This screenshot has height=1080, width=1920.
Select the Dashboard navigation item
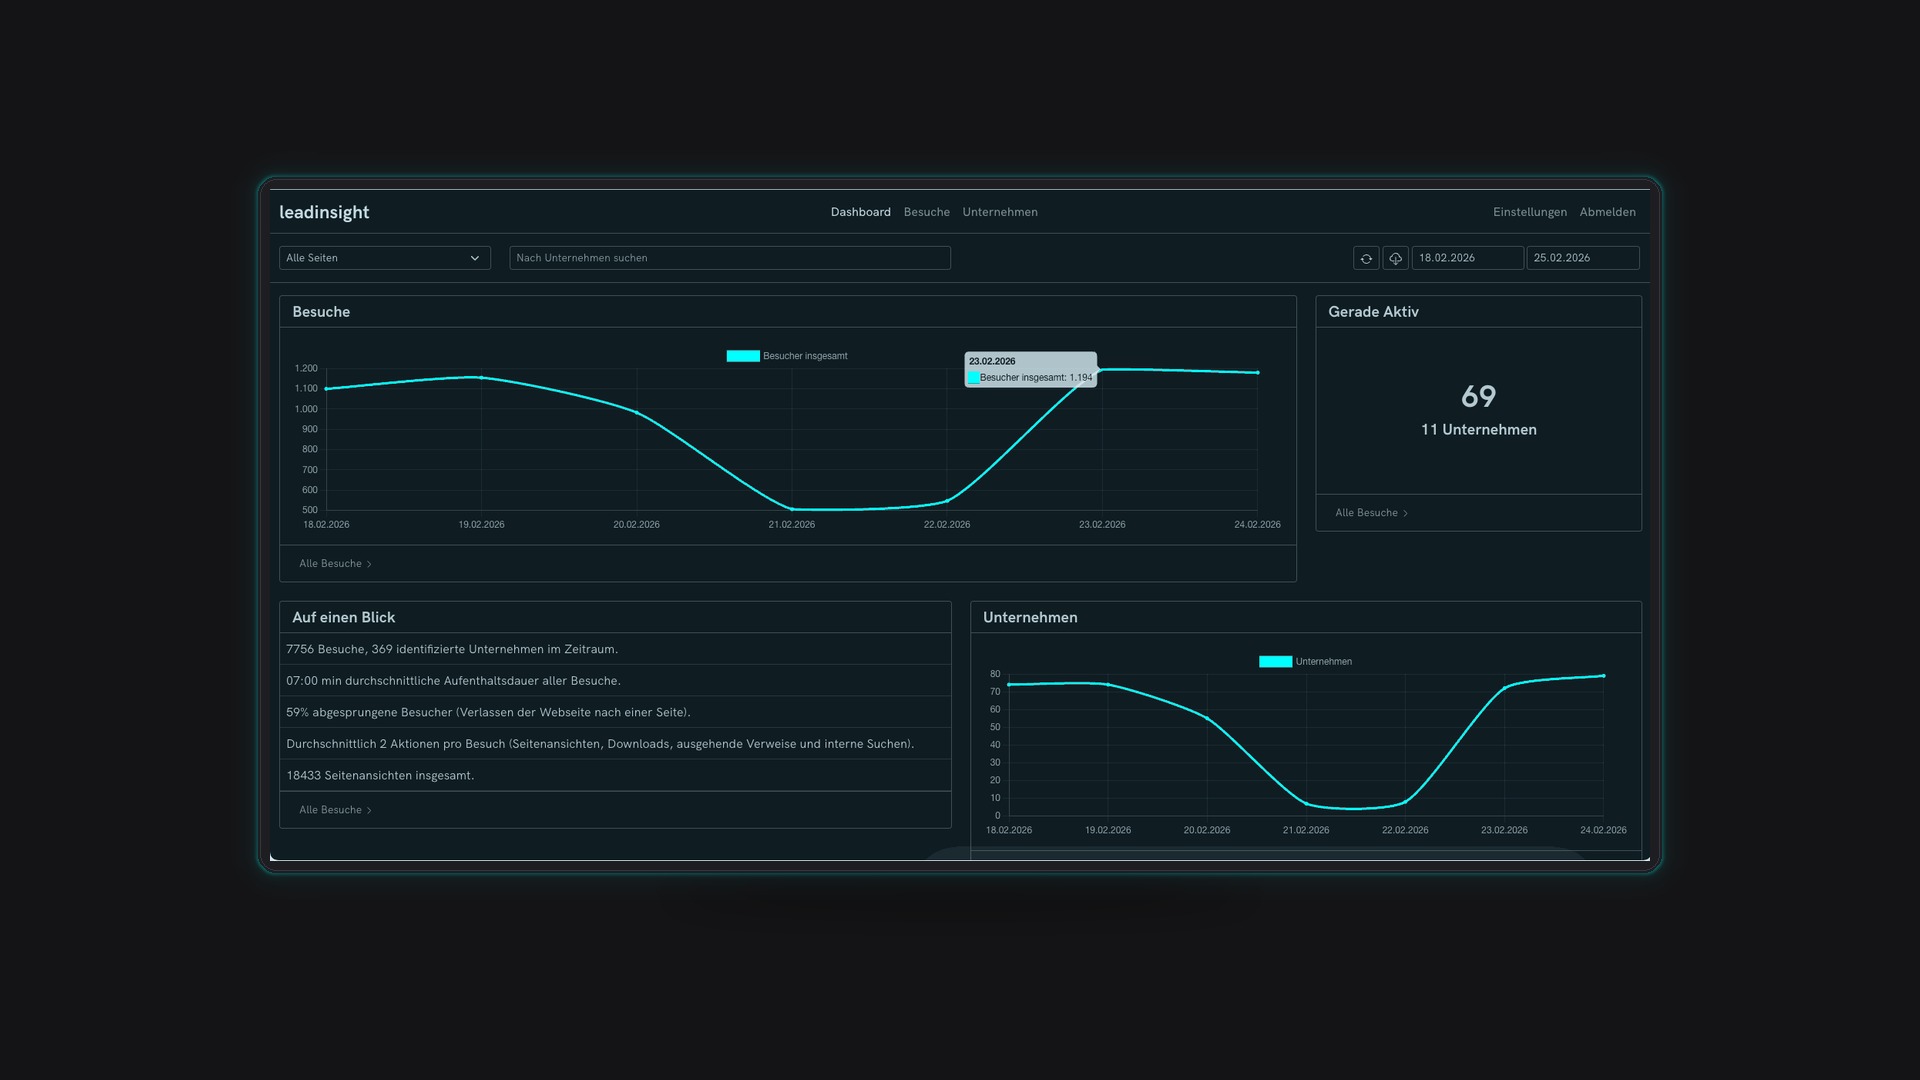point(860,212)
